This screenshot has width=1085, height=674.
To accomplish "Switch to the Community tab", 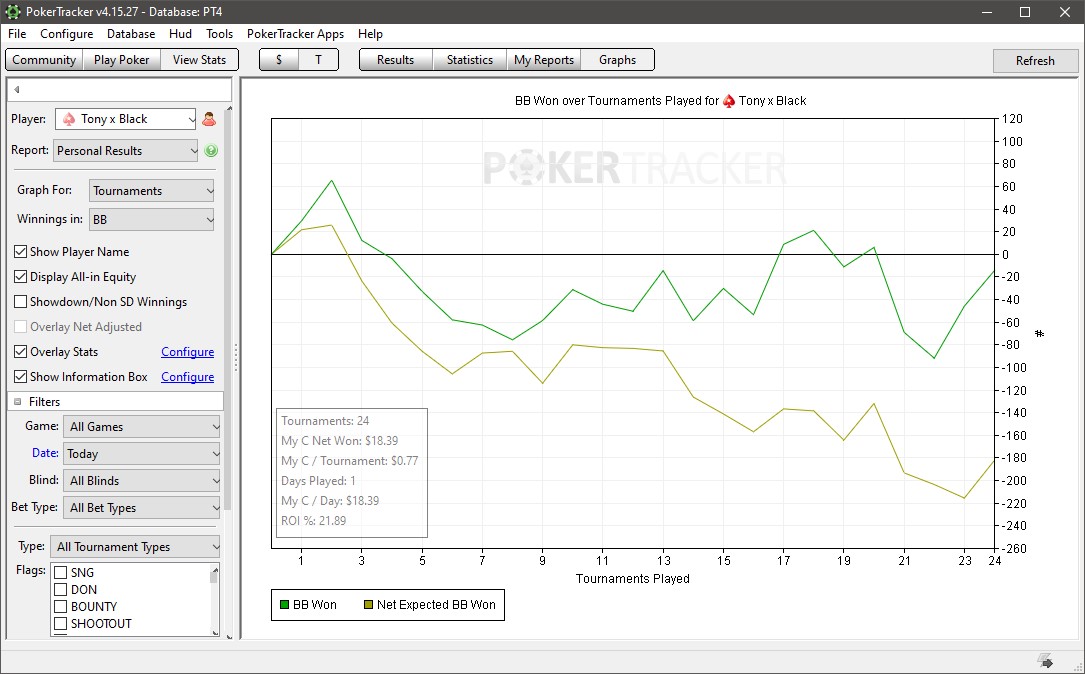I will point(44,60).
